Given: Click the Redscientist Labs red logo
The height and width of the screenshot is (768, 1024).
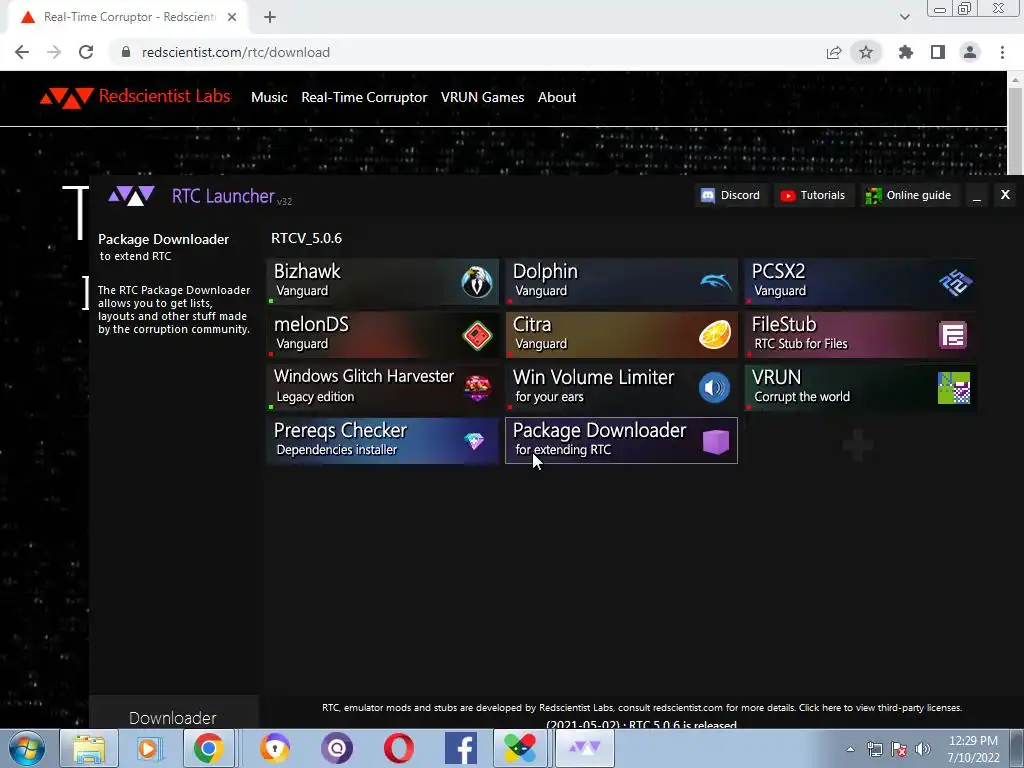Looking at the screenshot, I should click(66, 98).
